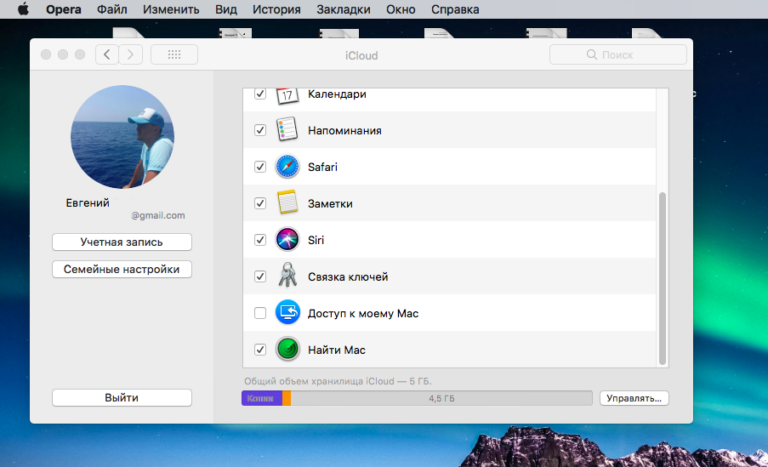Click the iCloud window title
This screenshot has width=768, height=467.
click(361, 55)
